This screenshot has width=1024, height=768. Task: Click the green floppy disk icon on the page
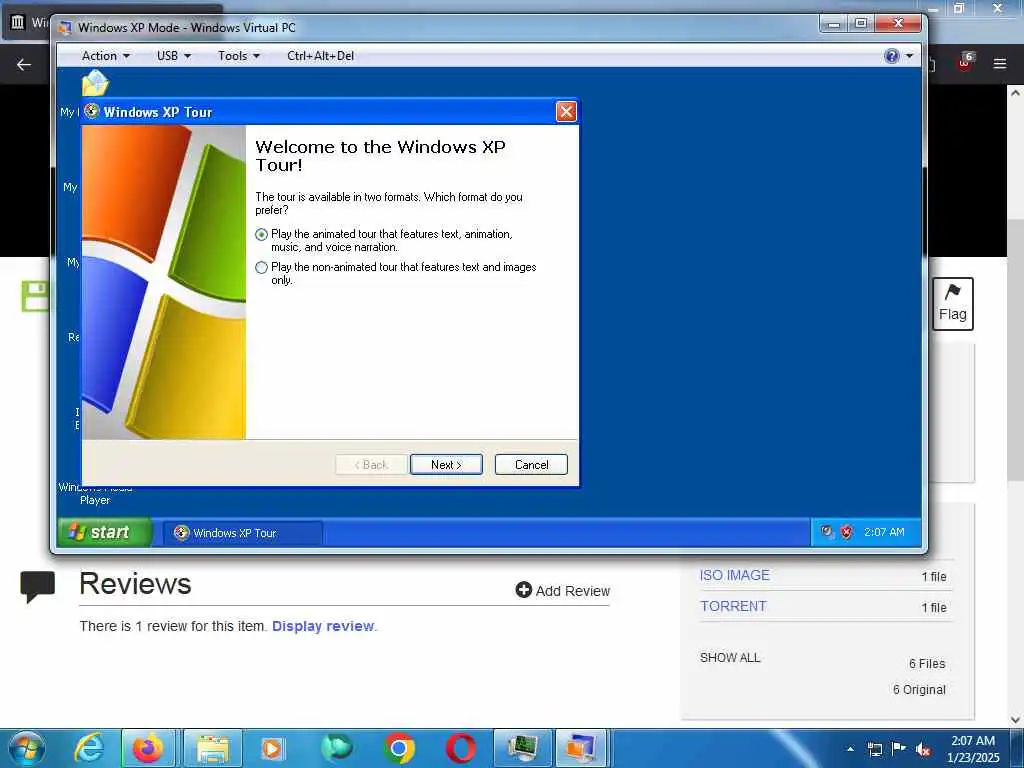35,296
